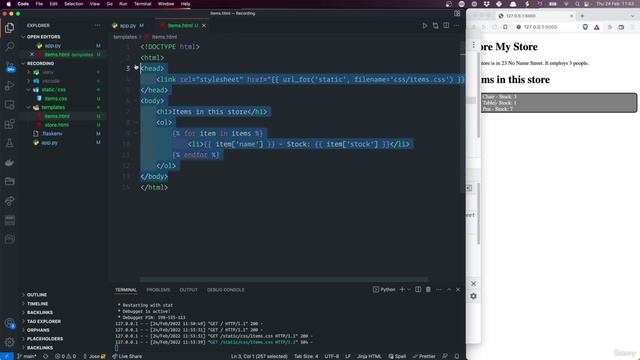The image size is (640, 360).
Task: Open the Explorer view in the activity bar
Action: tap(9, 28)
